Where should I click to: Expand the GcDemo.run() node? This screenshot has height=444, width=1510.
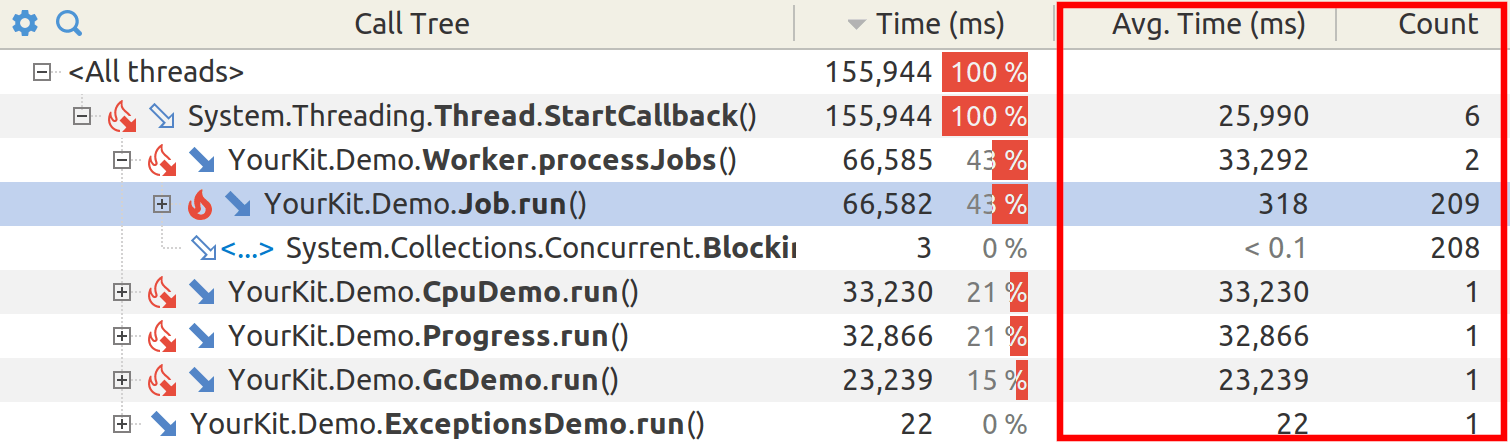122,380
